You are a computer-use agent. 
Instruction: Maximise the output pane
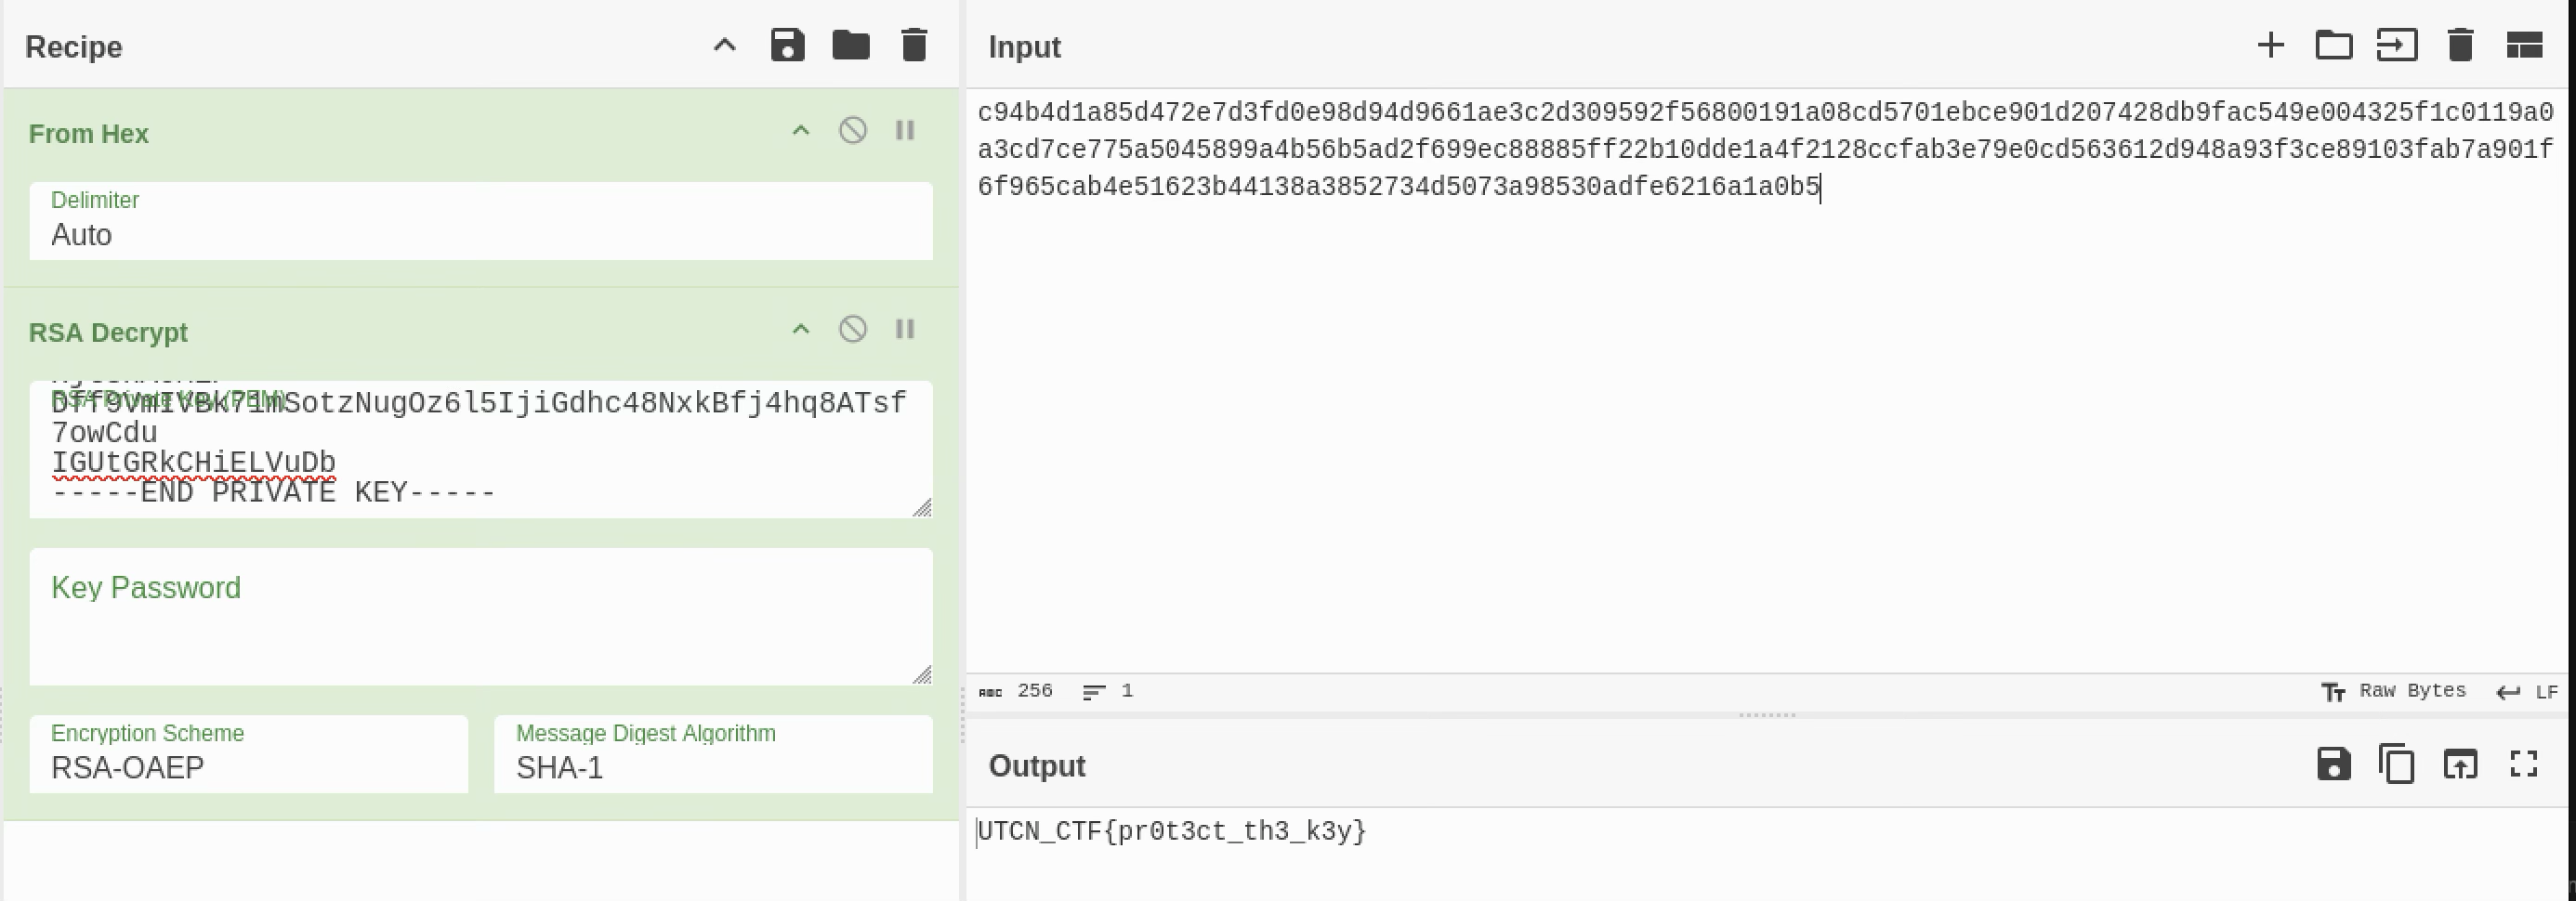click(x=2524, y=764)
